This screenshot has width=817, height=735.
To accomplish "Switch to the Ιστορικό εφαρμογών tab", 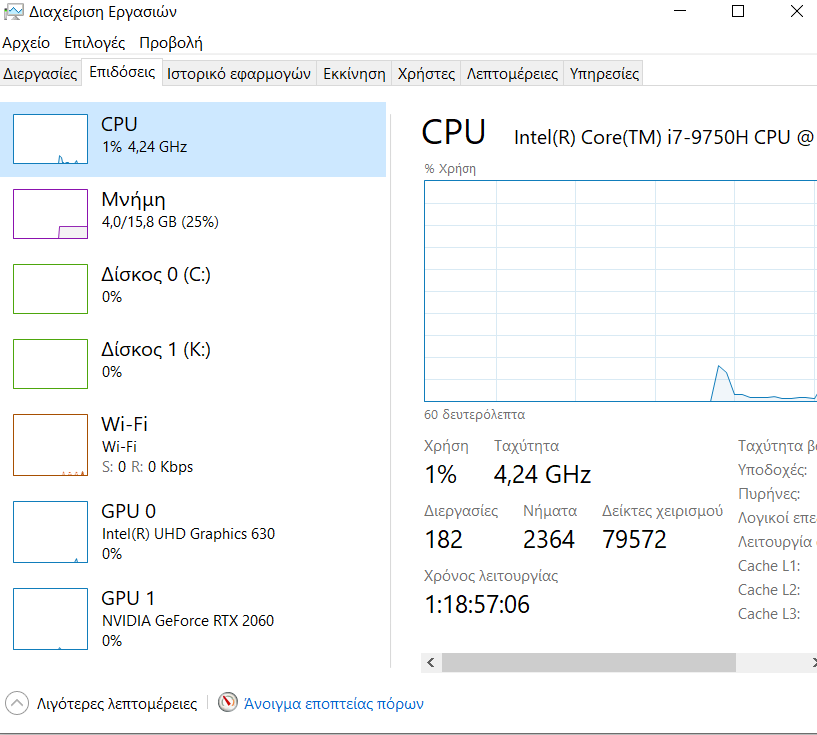I will 238,74.
